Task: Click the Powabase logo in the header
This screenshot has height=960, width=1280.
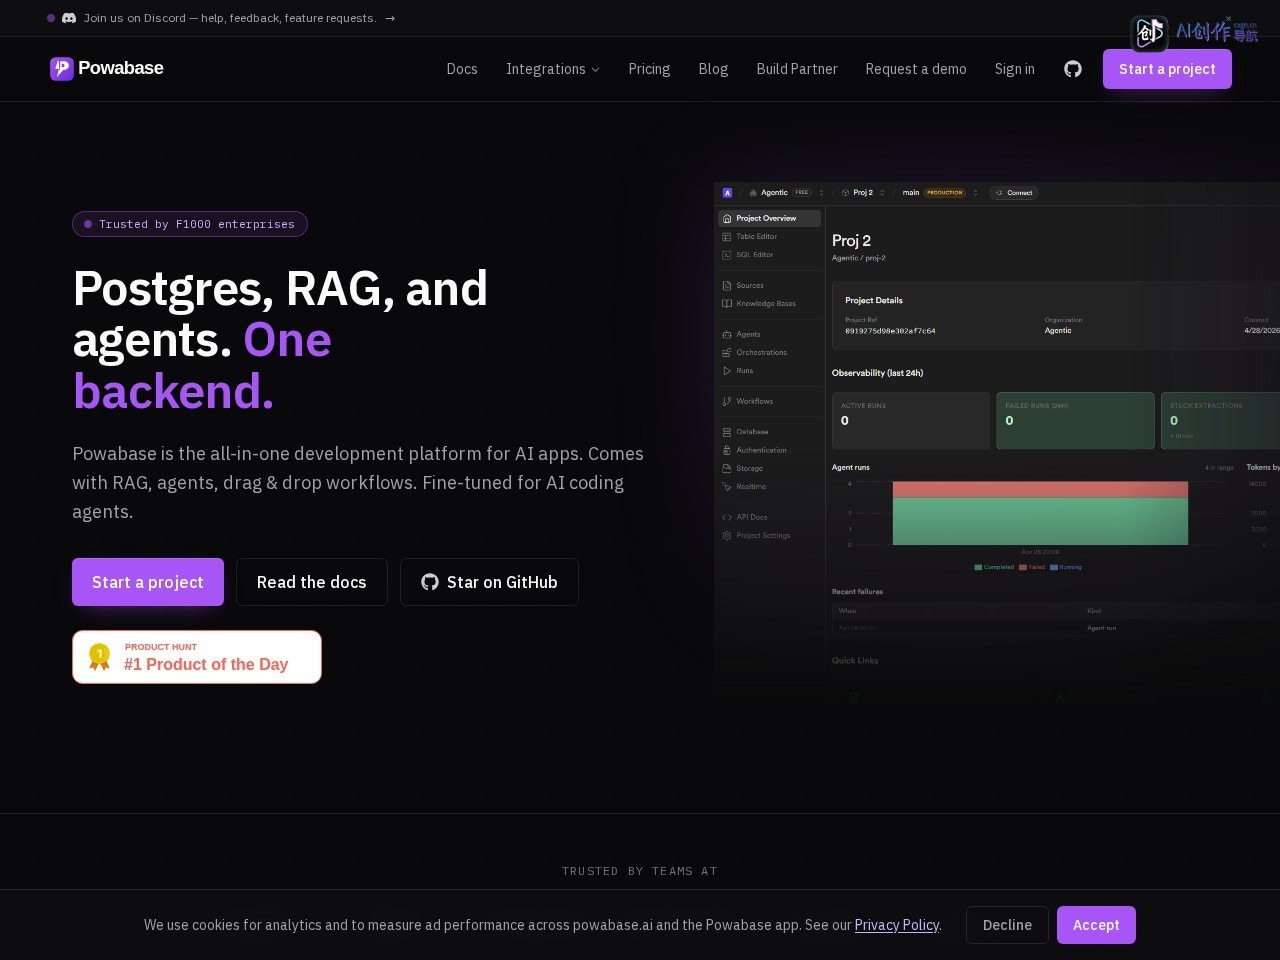Action: click(106, 68)
